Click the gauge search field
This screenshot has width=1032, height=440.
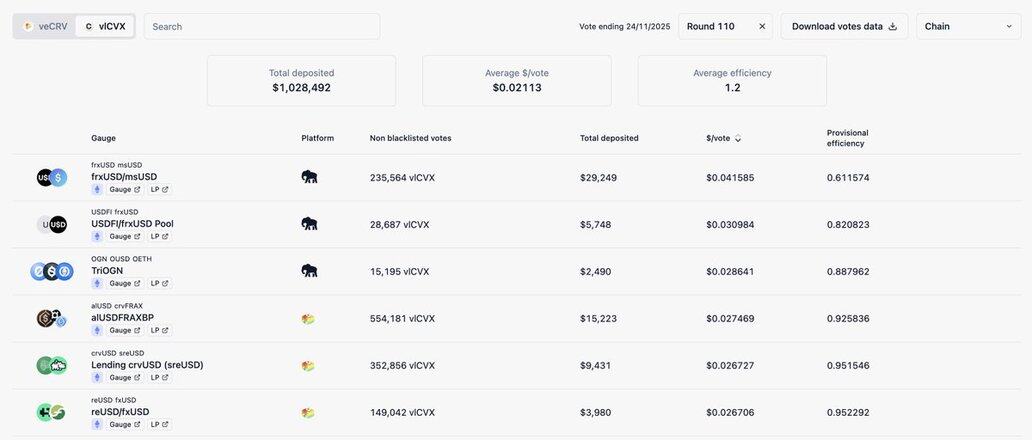tap(262, 26)
